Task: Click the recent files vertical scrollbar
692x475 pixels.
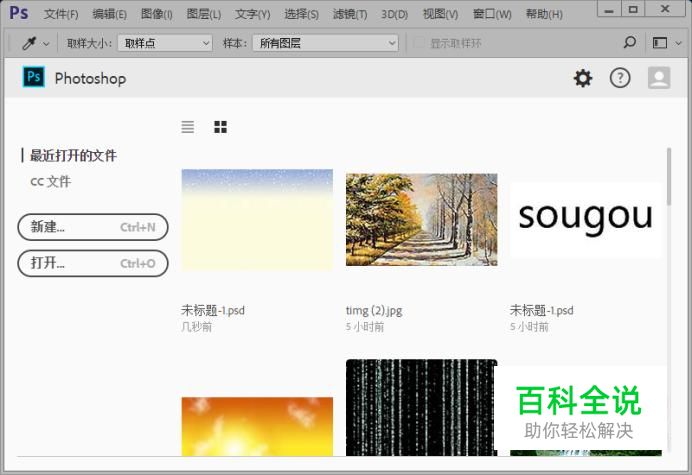Action: coord(669,177)
